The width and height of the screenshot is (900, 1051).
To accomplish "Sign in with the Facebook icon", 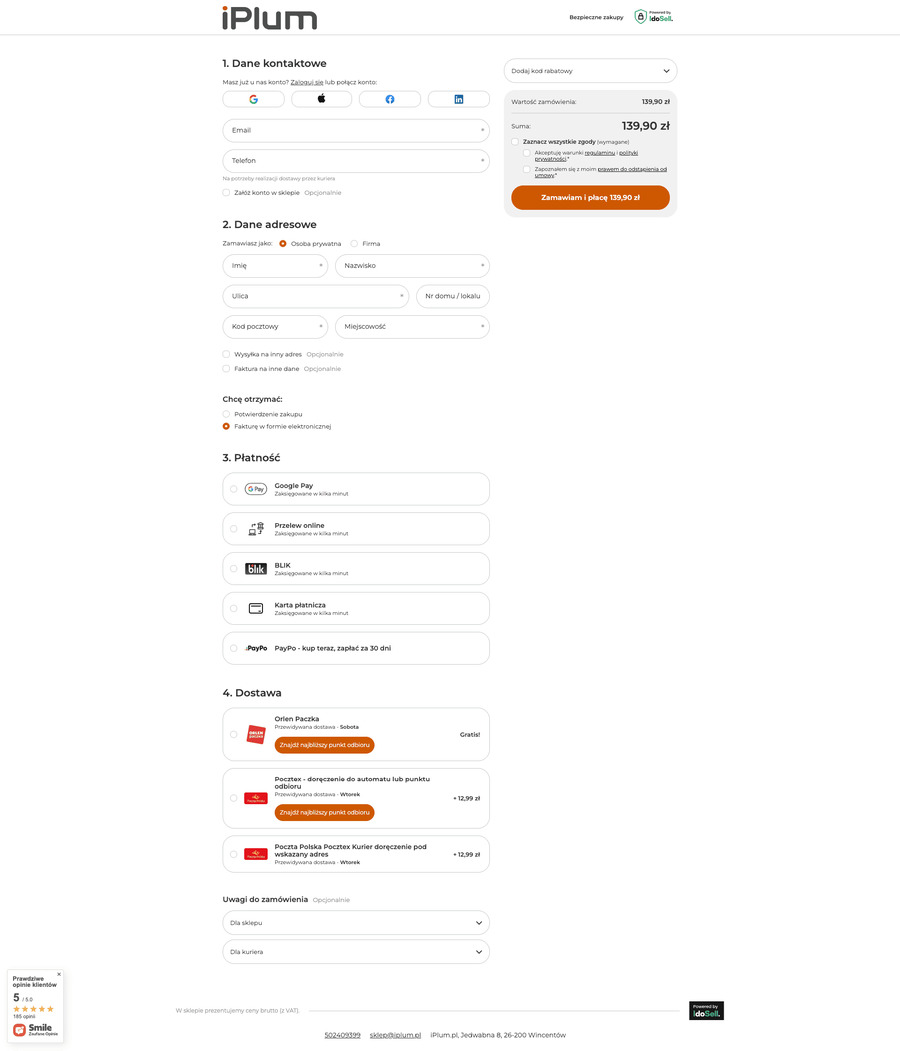I will pos(390,99).
